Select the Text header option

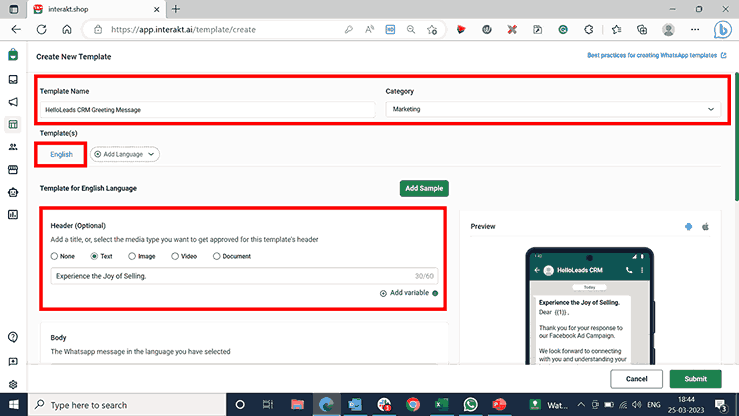click(x=101, y=256)
